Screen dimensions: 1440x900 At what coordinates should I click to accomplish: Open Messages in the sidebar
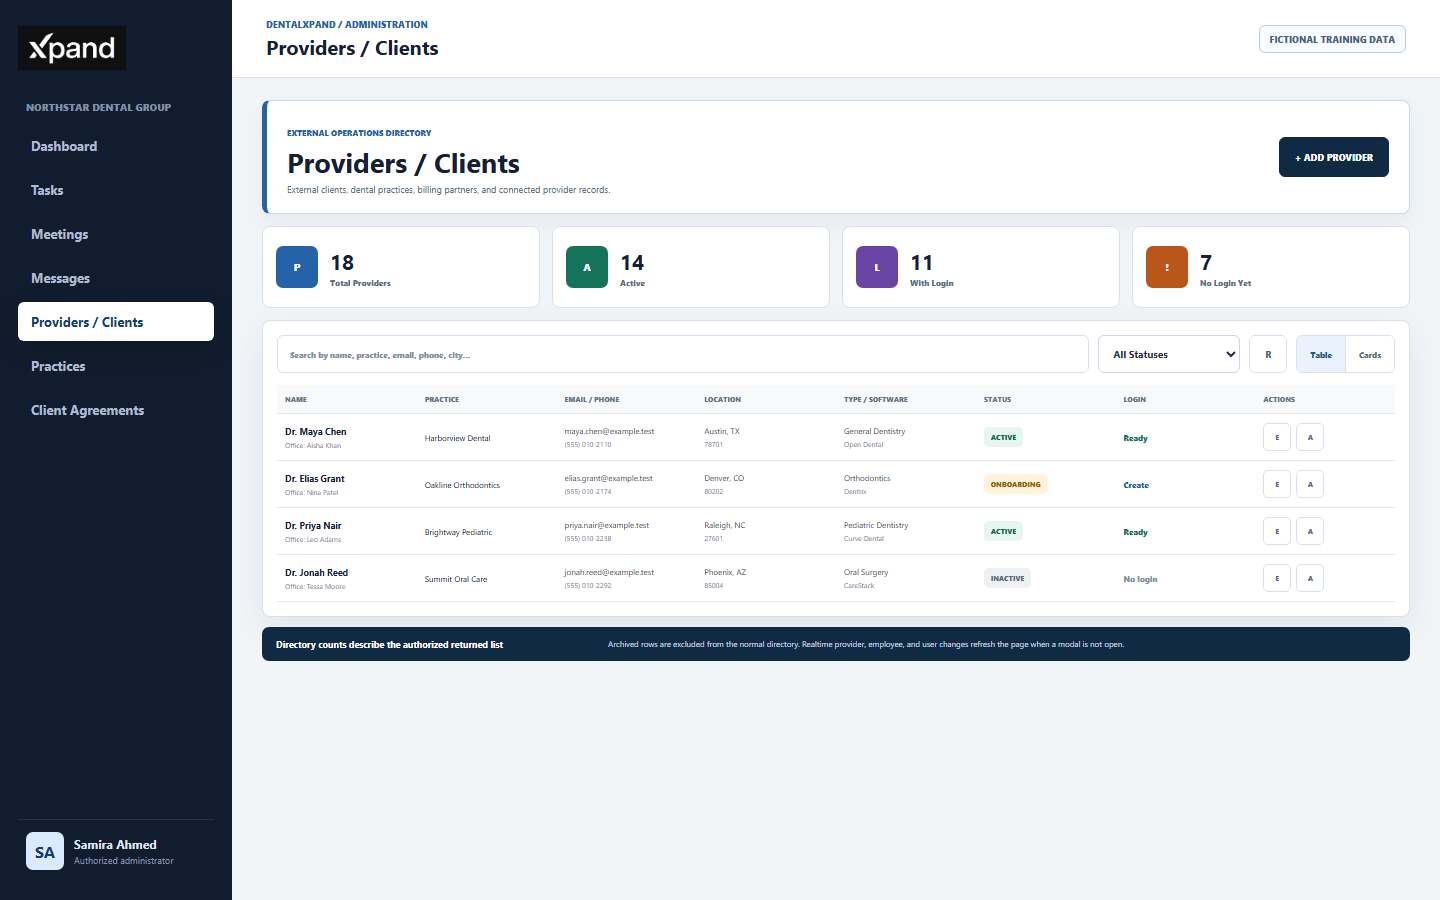click(116, 278)
